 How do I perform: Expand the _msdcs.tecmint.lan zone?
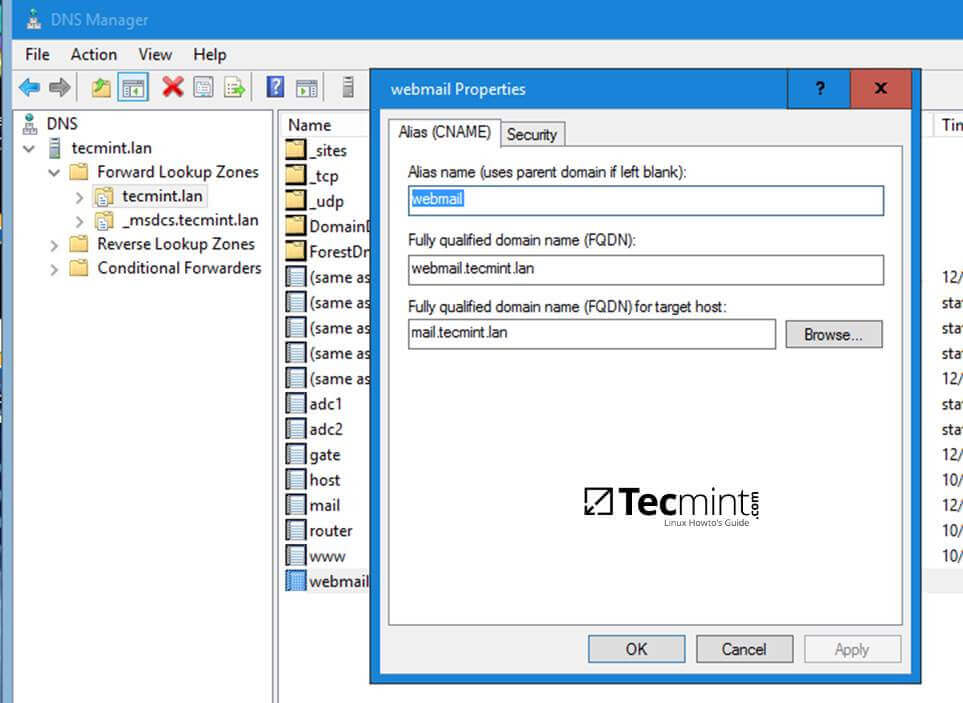click(x=78, y=220)
